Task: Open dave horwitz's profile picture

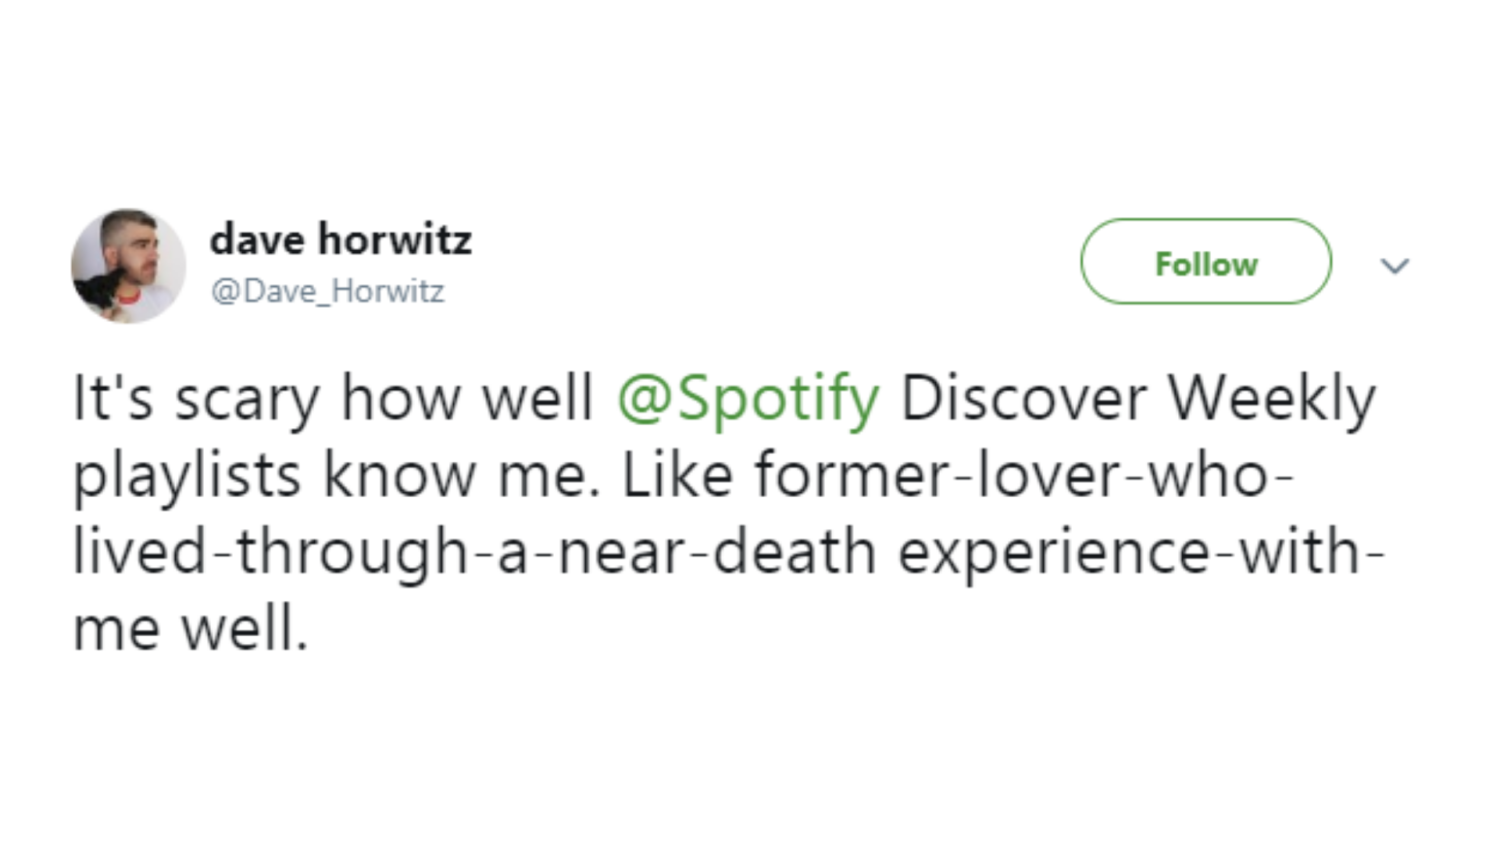Action: pyautogui.click(x=128, y=266)
